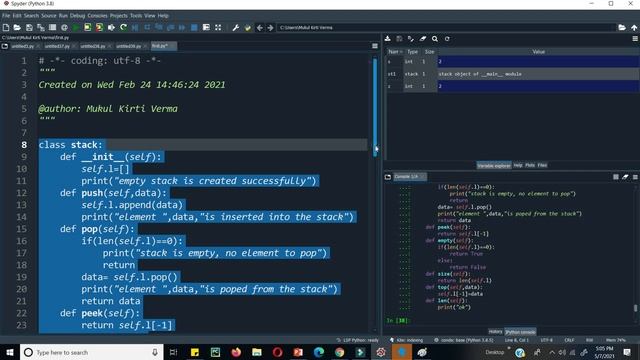Open editor pane options hamburger menu
This screenshot has height=360, width=640.
(x=375, y=46)
